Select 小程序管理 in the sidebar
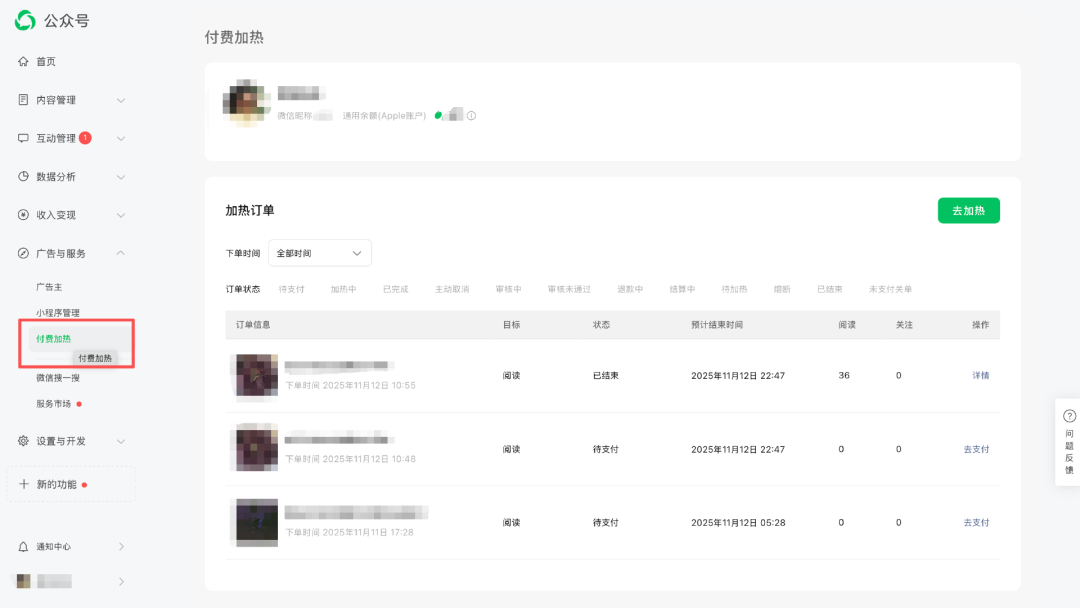The height and width of the screenshot is (608, 1080). (58, 313)
